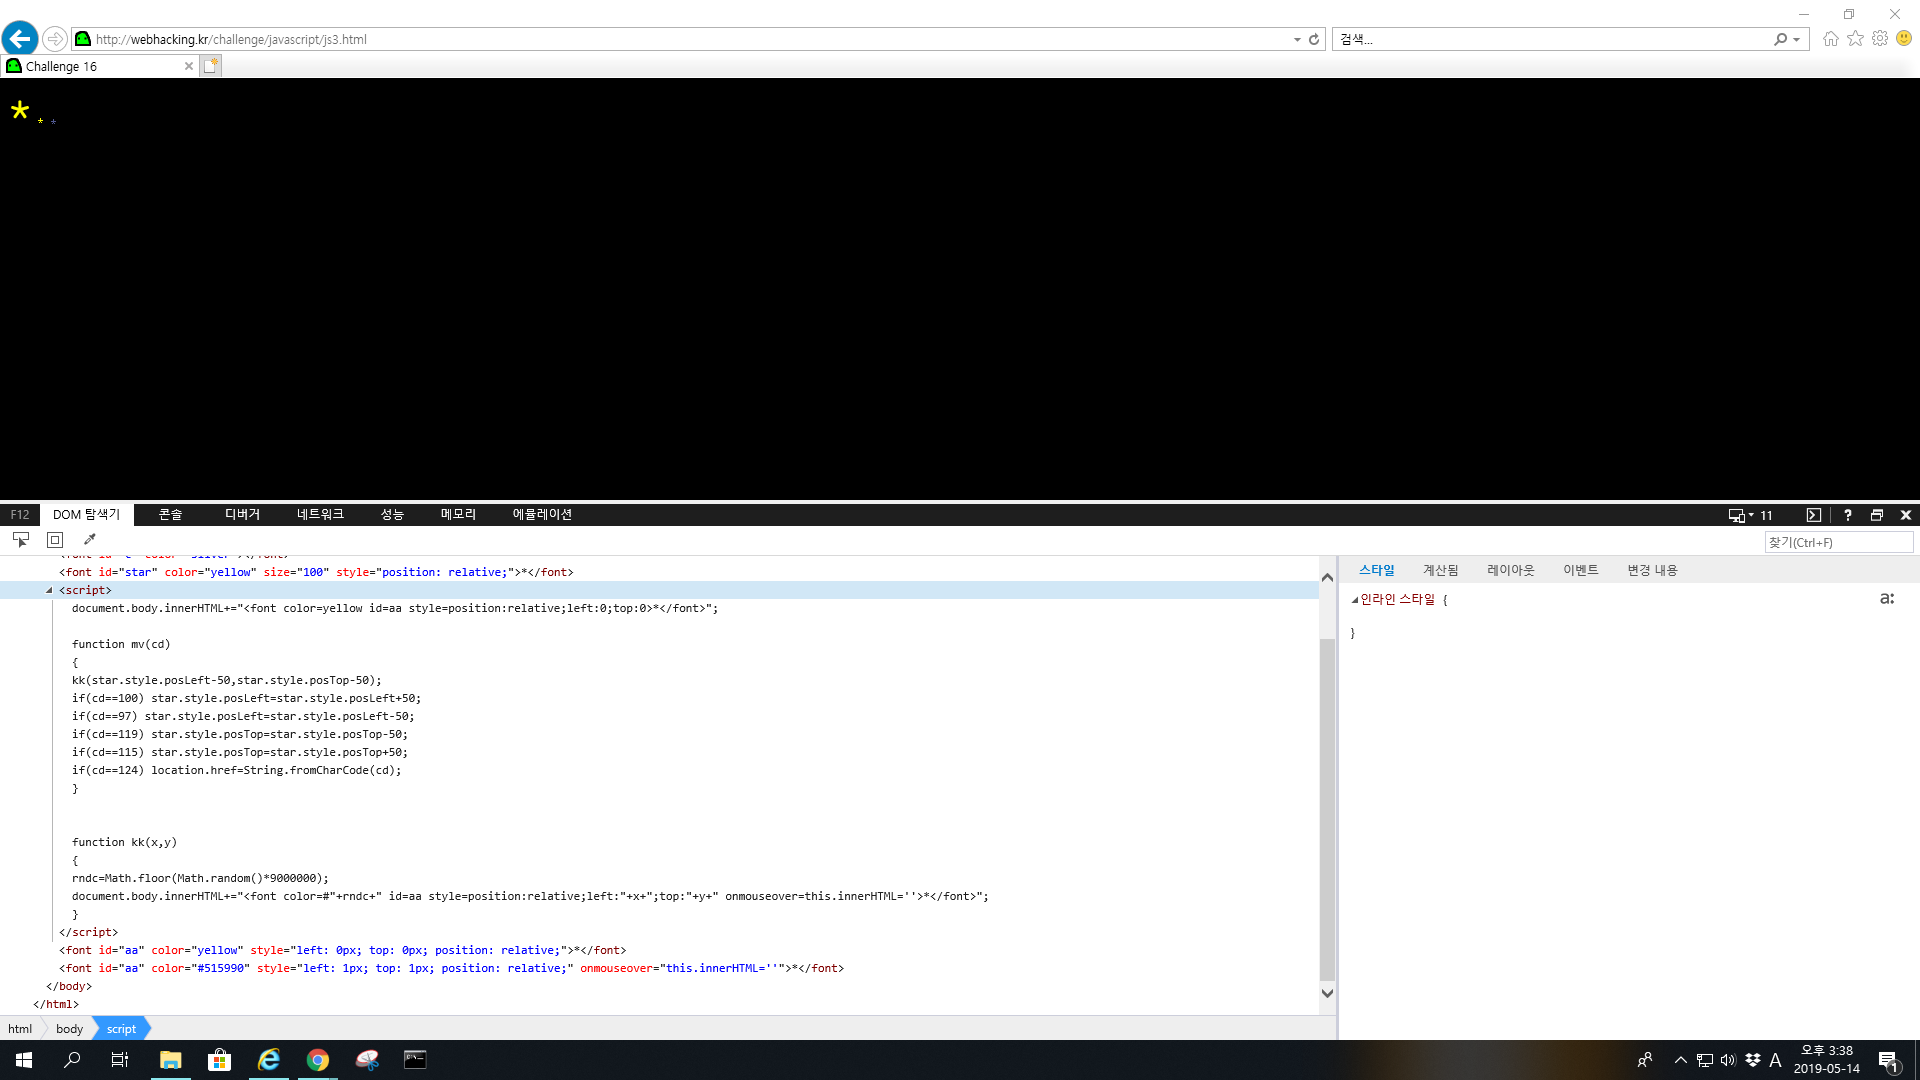Click the search magnifier in search box

(1780, 39)
